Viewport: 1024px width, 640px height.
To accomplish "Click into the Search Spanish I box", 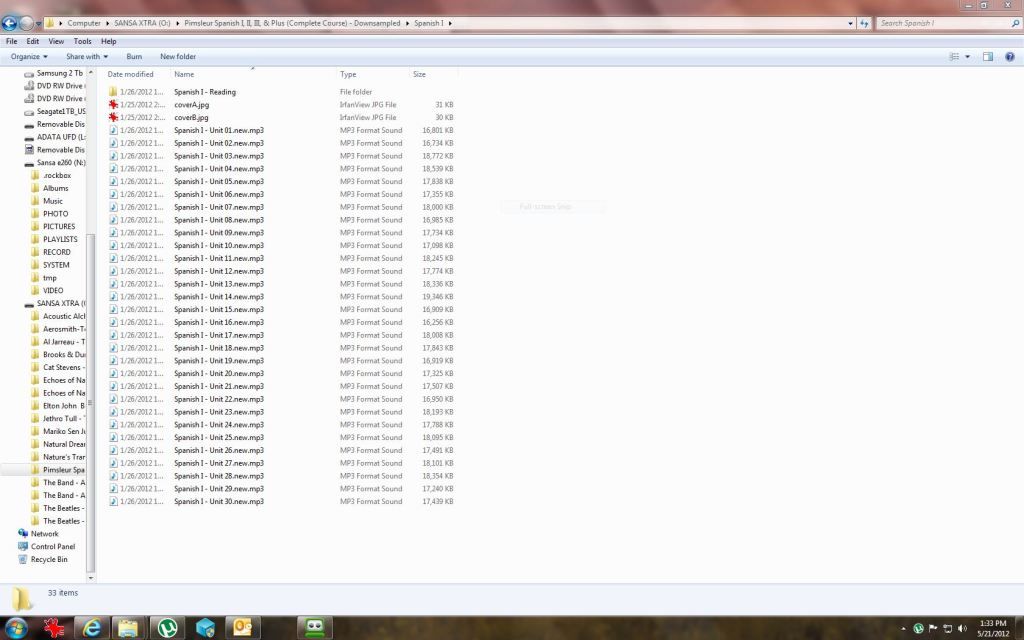I will [944, 23].
